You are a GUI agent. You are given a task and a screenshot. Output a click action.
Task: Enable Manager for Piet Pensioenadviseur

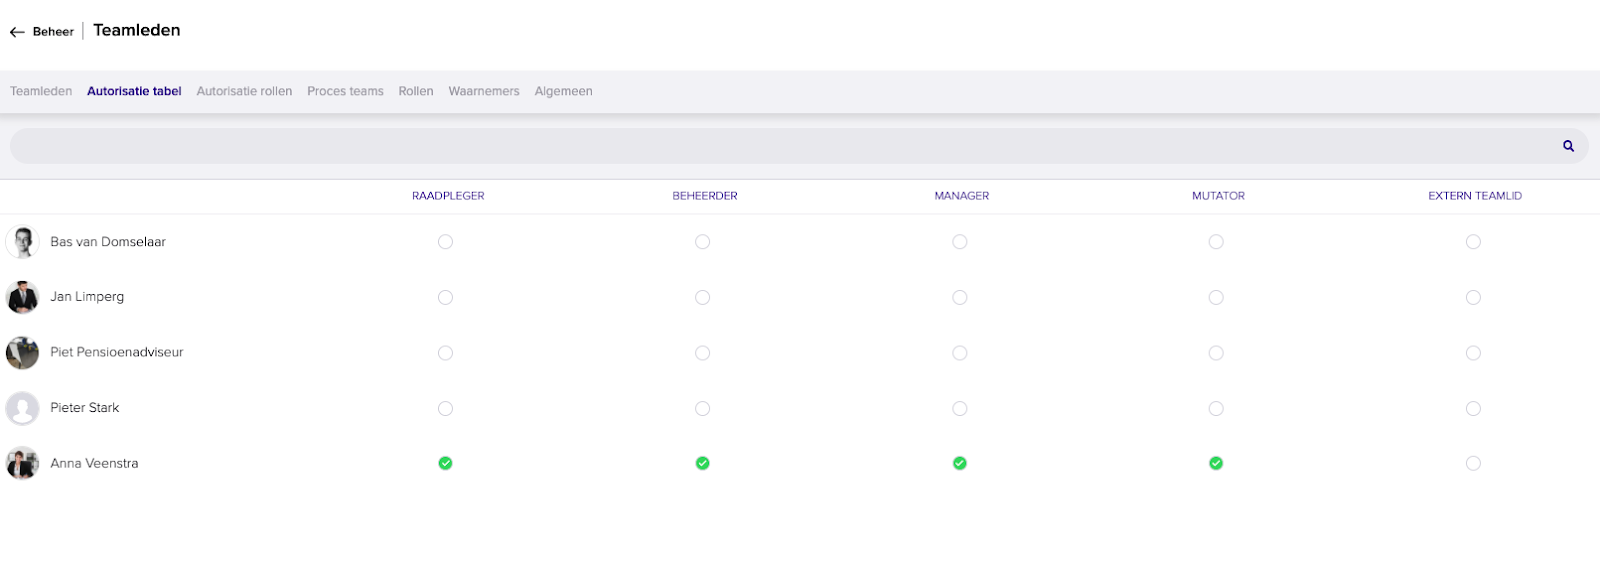(x=959, y=353)
